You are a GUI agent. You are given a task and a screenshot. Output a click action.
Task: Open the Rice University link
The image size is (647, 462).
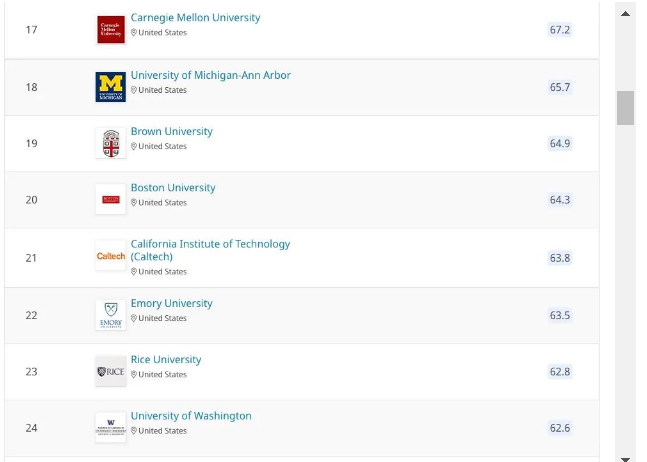coord(166,360)
